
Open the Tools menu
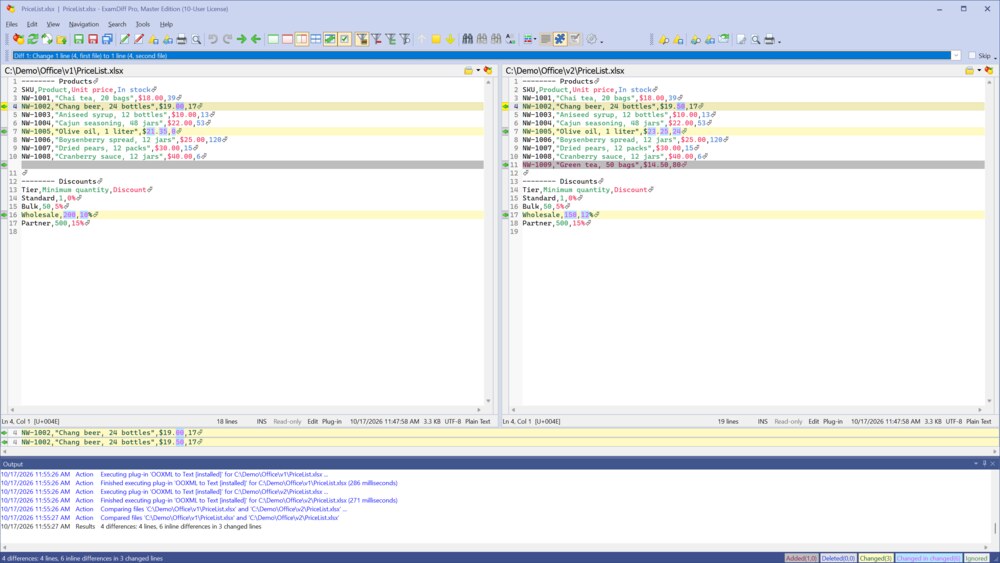point(143,24)
